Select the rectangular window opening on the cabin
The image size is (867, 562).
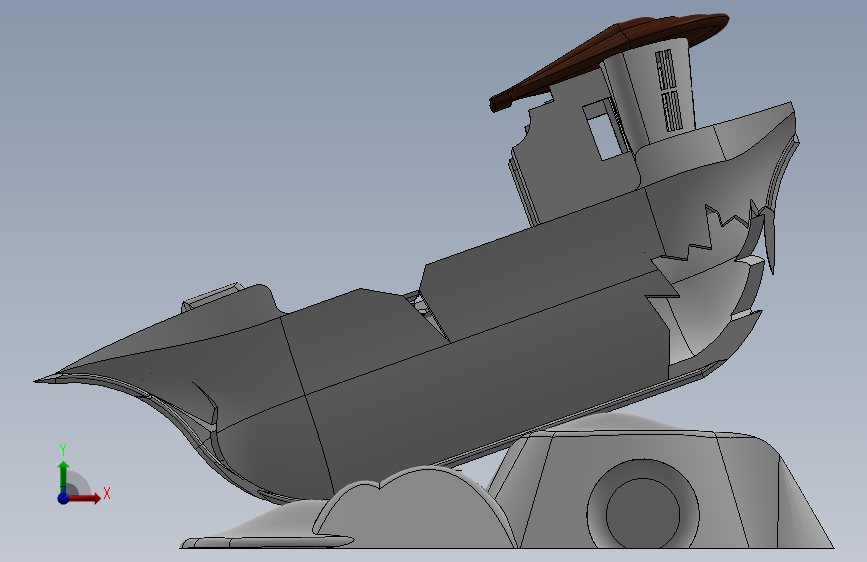[605, 131]
